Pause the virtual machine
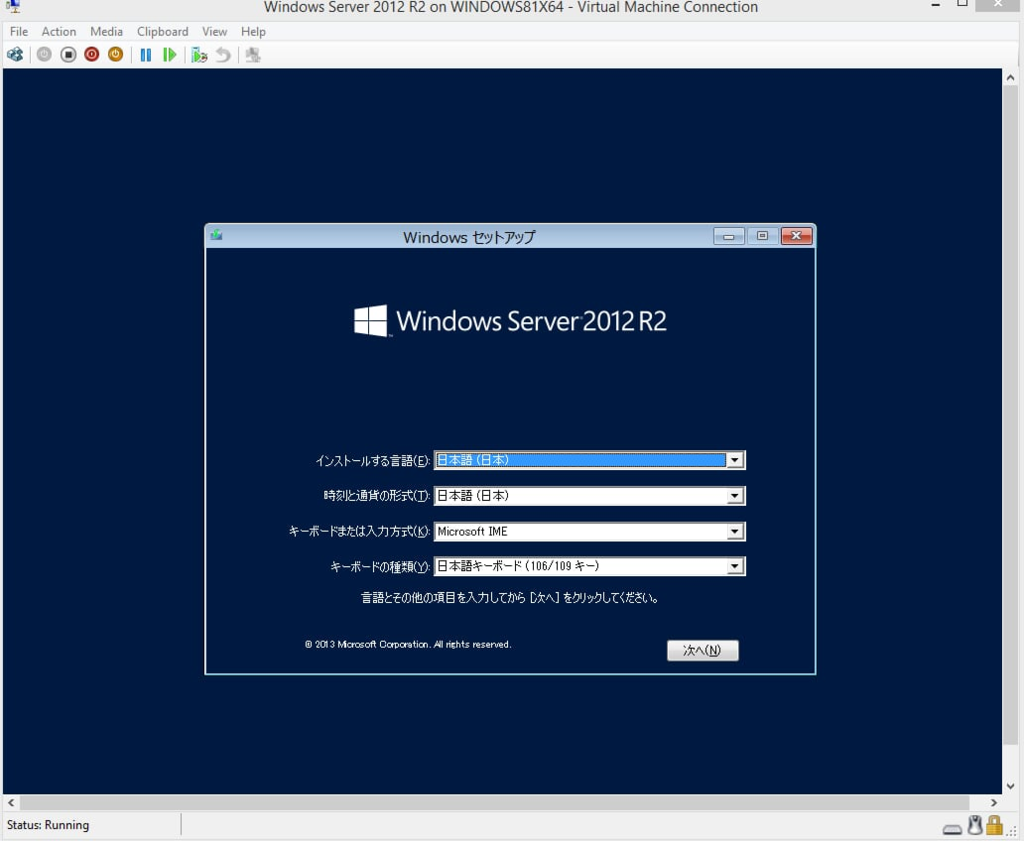This screenshot has width=1024, height=841. 146,55
